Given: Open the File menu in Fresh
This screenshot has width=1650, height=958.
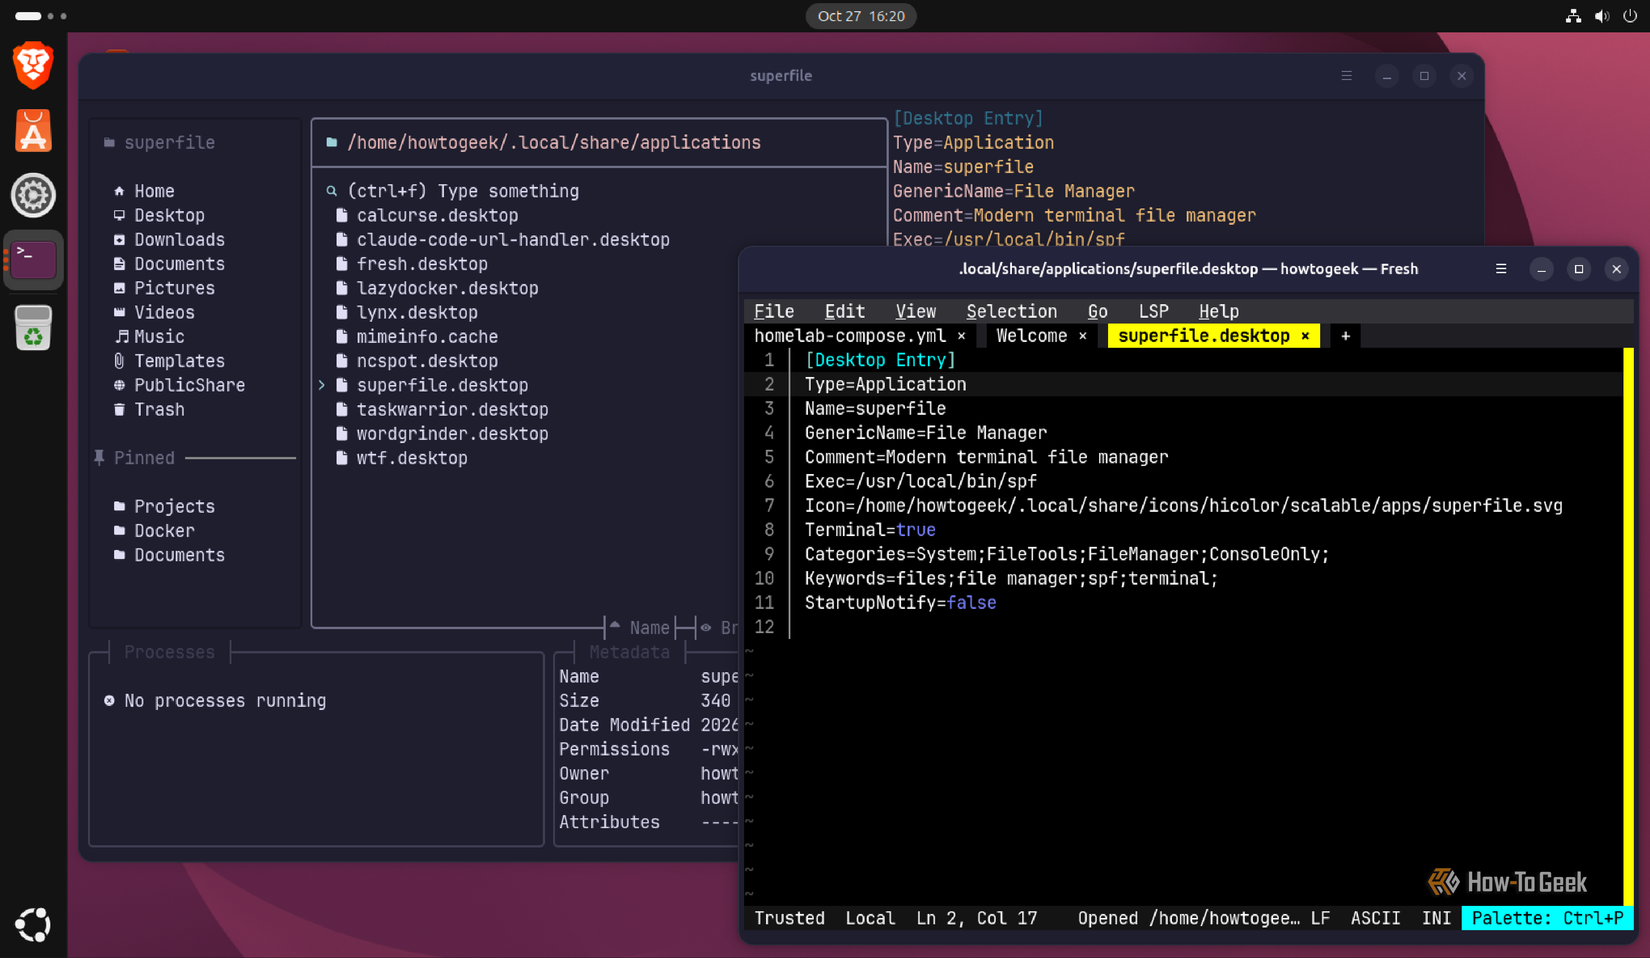Looking at the screenshot, I should point(773,312).
